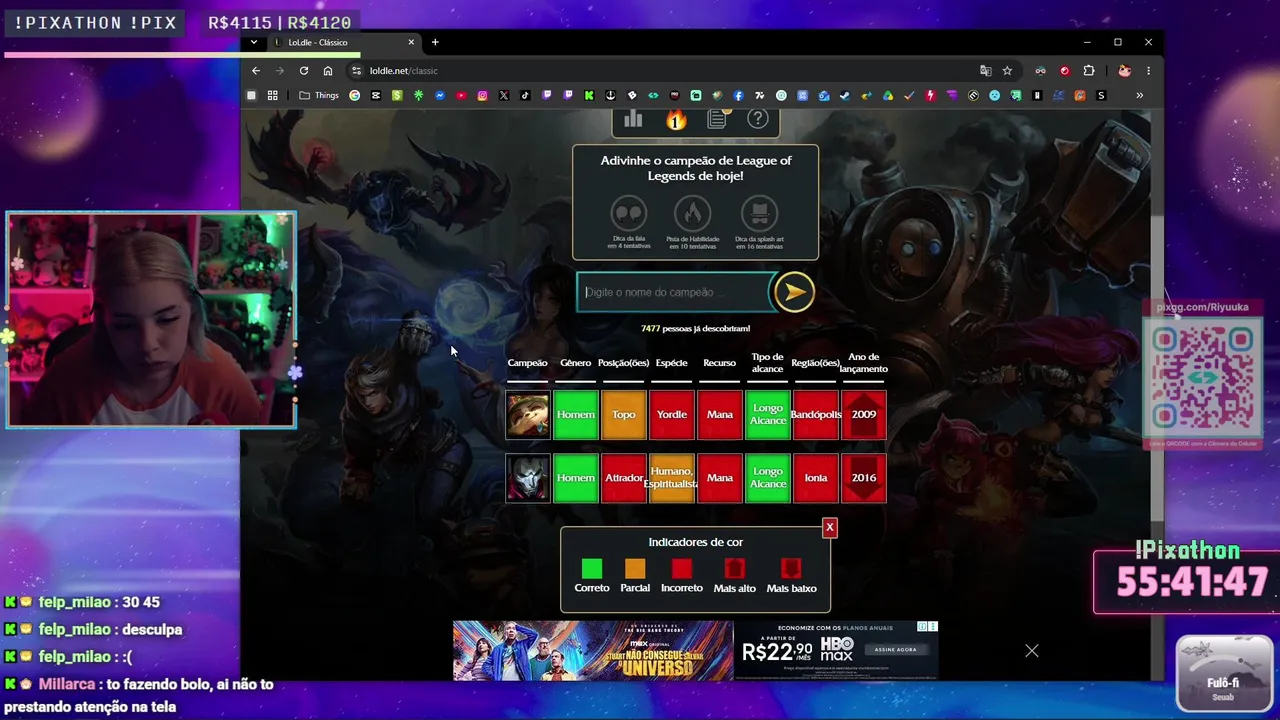The height and width of the screenshot is (720, 1280).
Task: Click the green Correto color indicator
Action: click(592, 569)
